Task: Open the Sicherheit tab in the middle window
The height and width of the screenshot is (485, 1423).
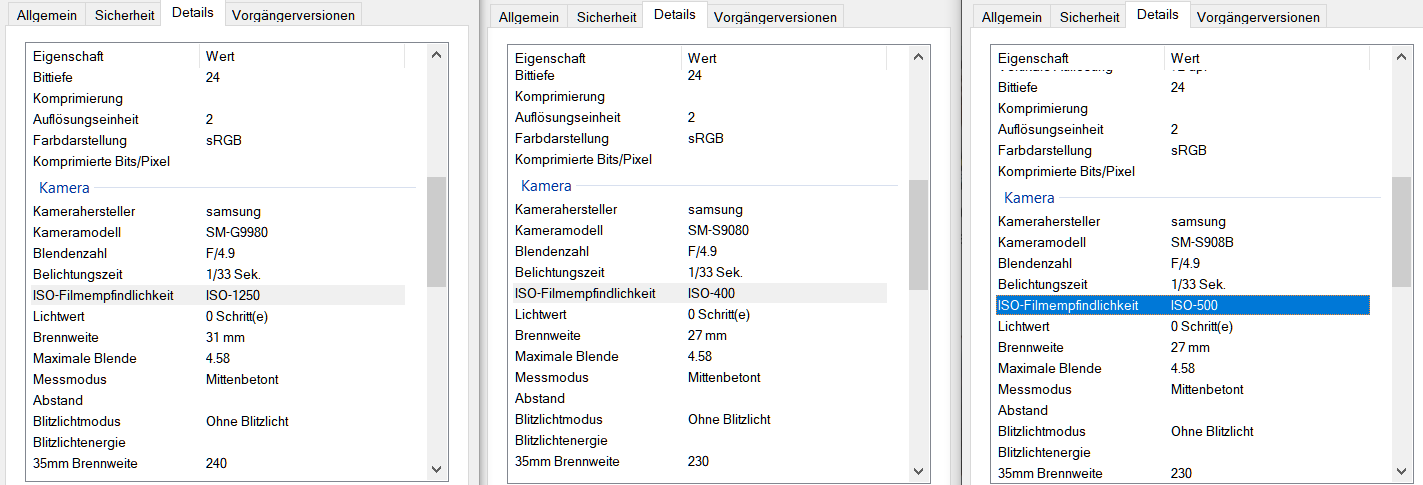Action: [607, 16]
